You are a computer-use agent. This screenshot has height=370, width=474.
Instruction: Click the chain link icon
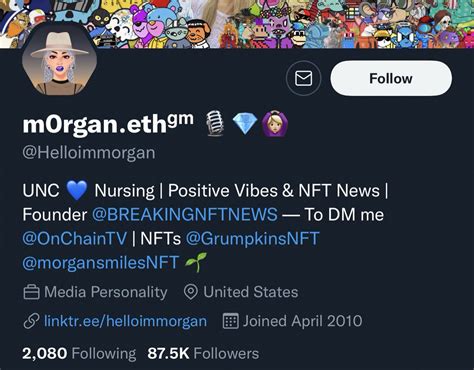[x=32, y=321]
